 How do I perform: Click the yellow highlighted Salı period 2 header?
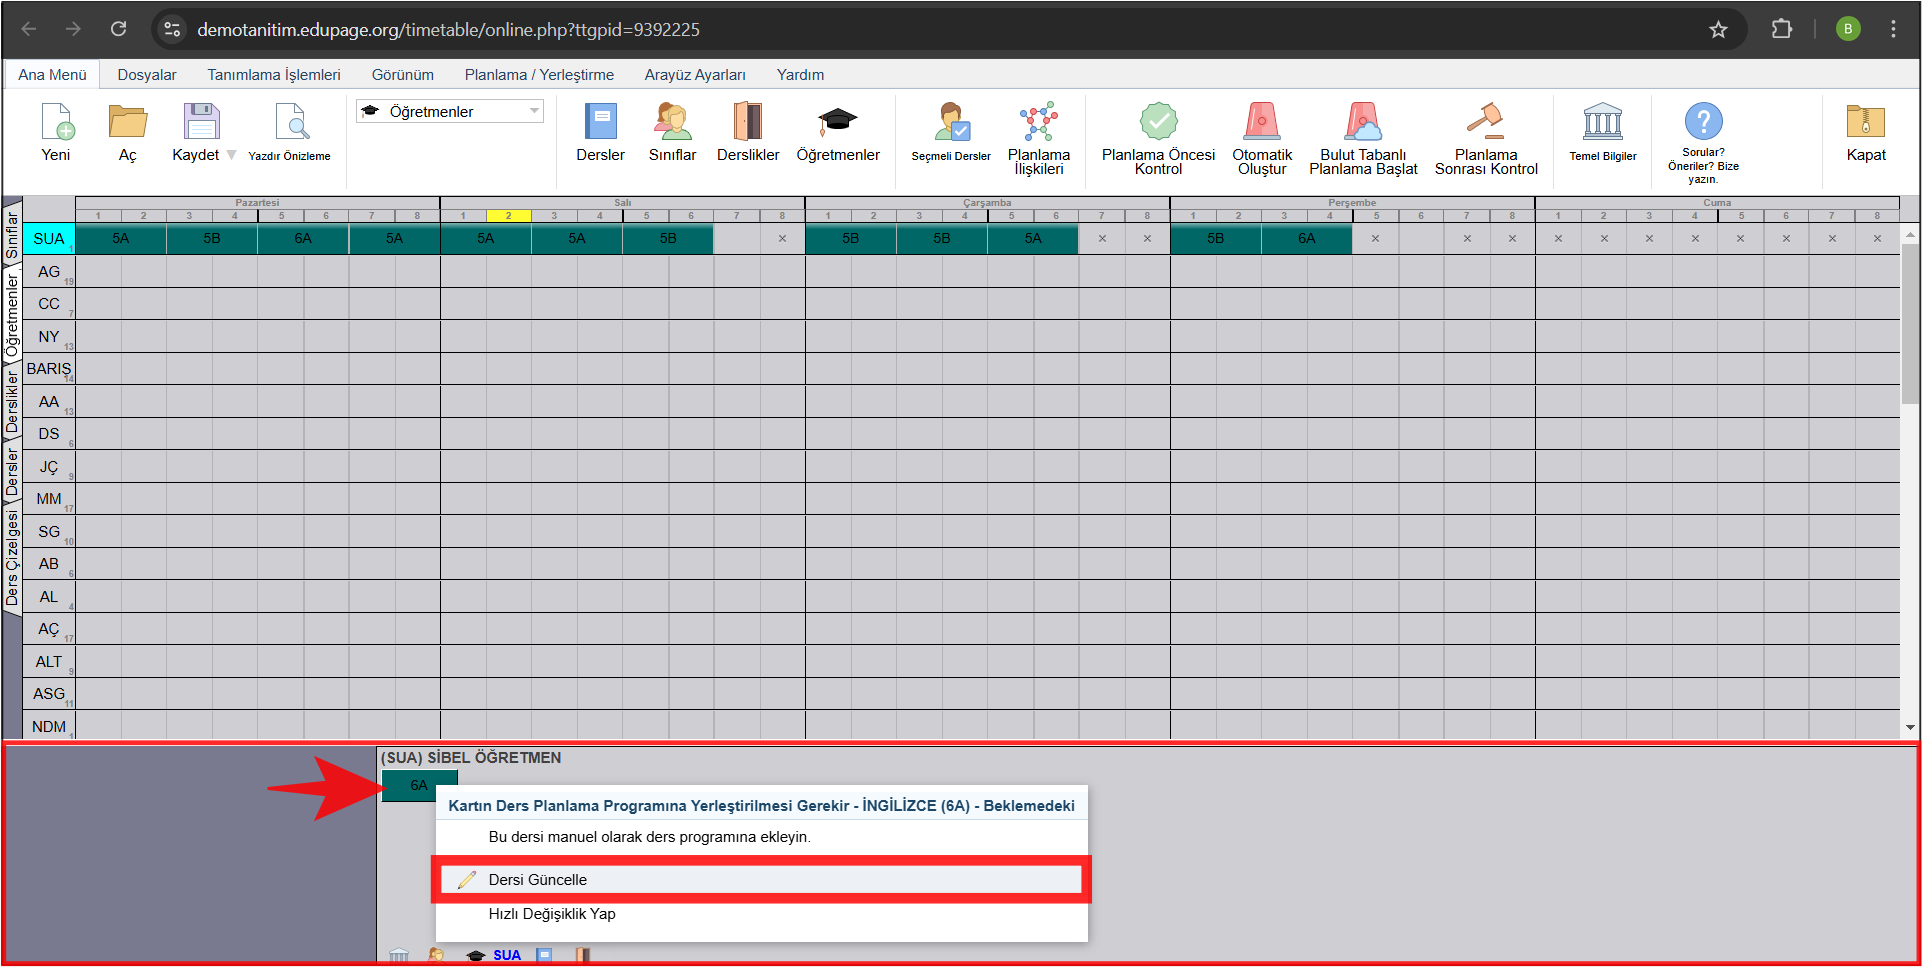pyautogui.click(x=508, y=216)
